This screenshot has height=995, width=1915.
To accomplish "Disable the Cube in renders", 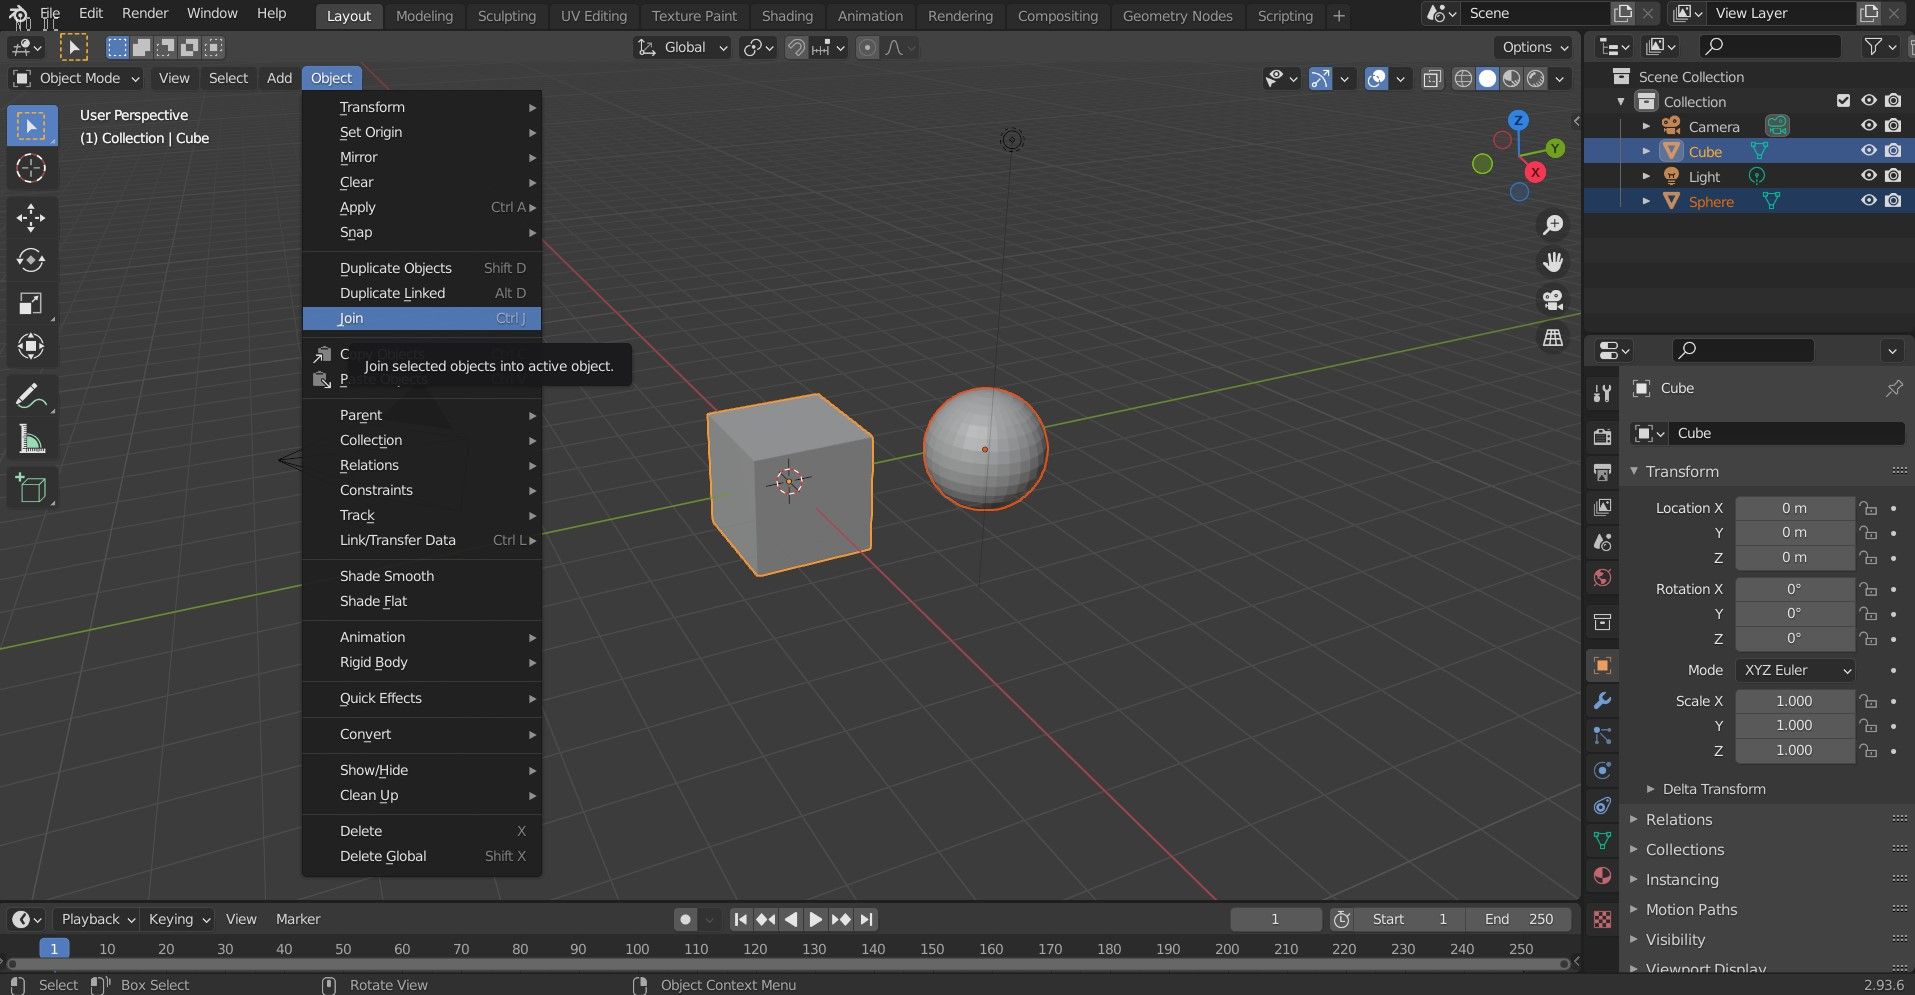I will point(1891,150).
